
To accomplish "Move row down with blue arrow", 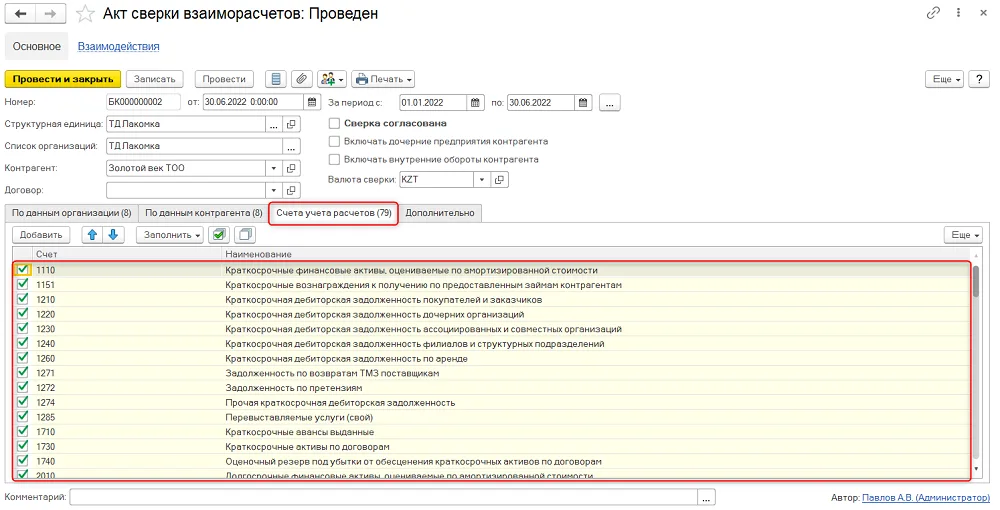I will pyautogui.click(x=114, y=235).
